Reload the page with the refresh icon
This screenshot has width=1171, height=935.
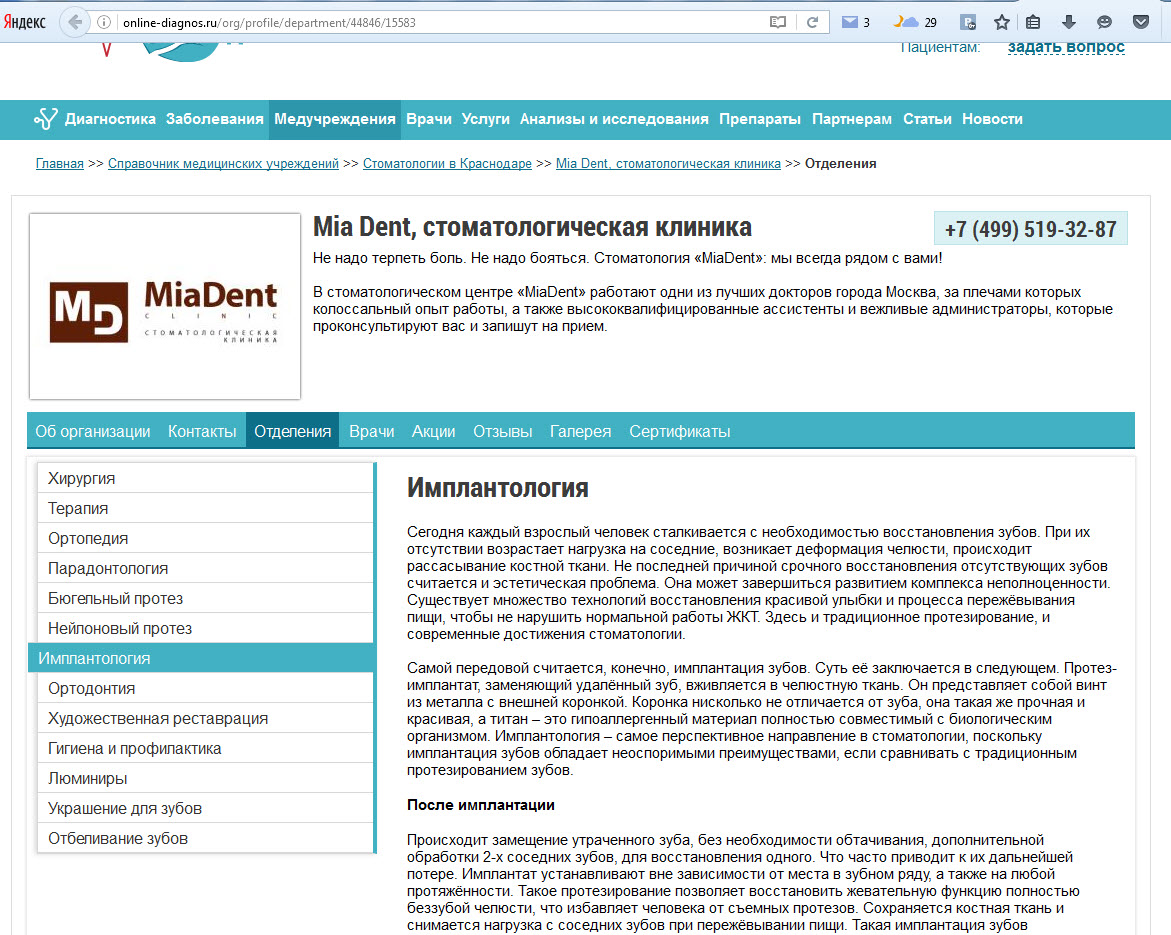point(813,22)
